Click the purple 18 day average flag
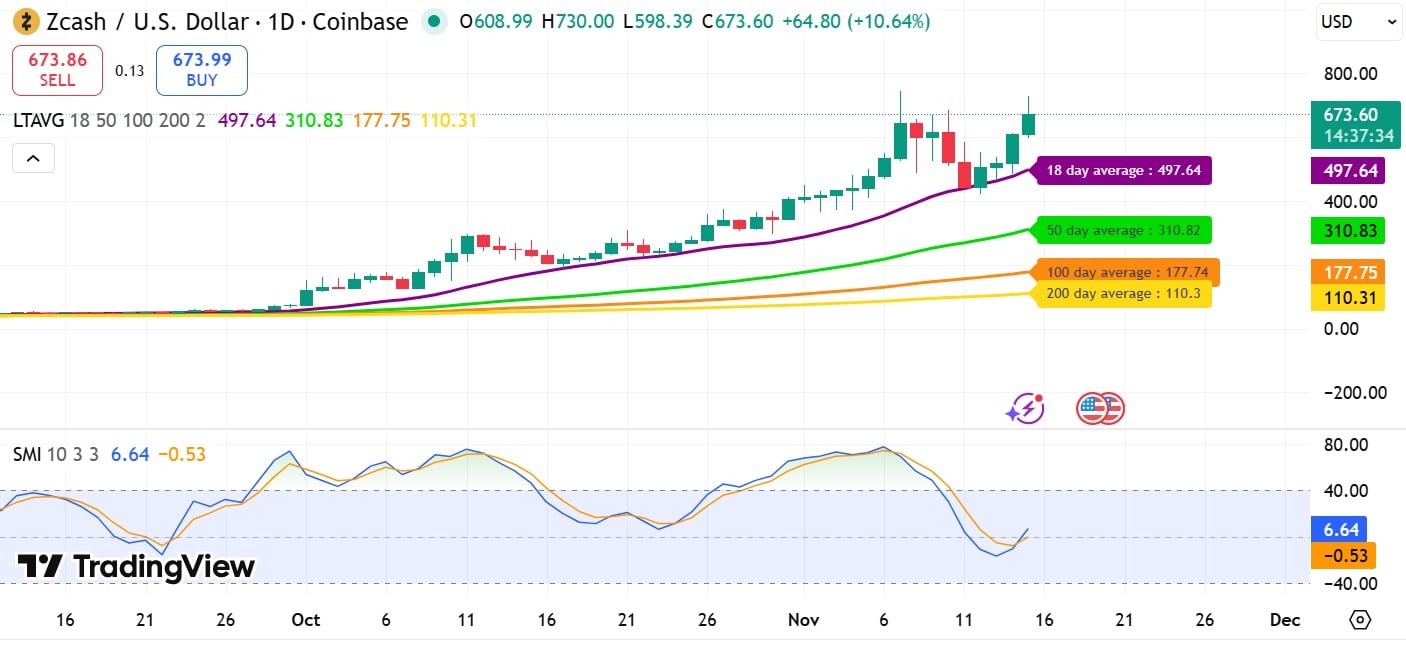Image resolution: width=1406 pixels, height=645 pixels. tap(1123, 170)
